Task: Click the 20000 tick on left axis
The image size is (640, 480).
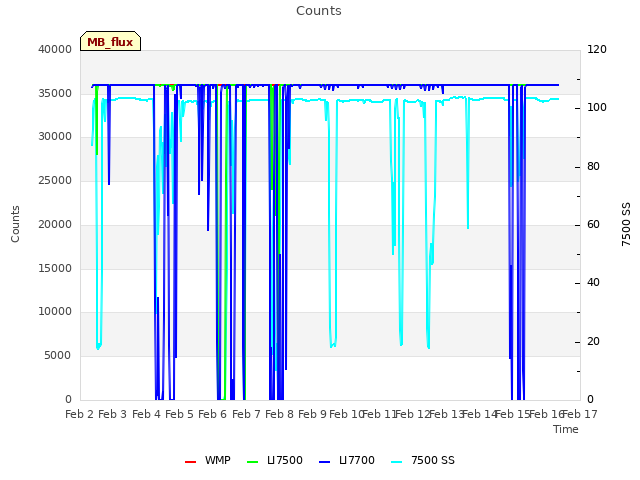Action: pyautogui.click(x=55, y=224)
